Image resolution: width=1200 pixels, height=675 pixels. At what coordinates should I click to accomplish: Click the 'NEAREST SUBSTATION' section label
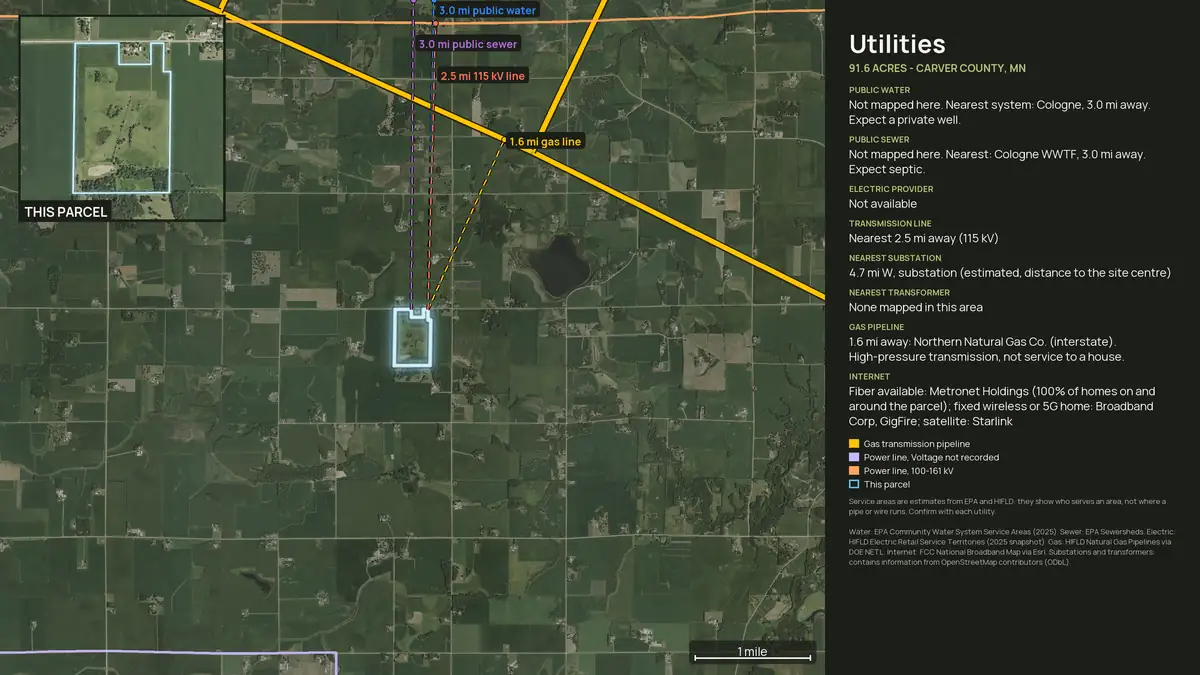click(895, 258)
